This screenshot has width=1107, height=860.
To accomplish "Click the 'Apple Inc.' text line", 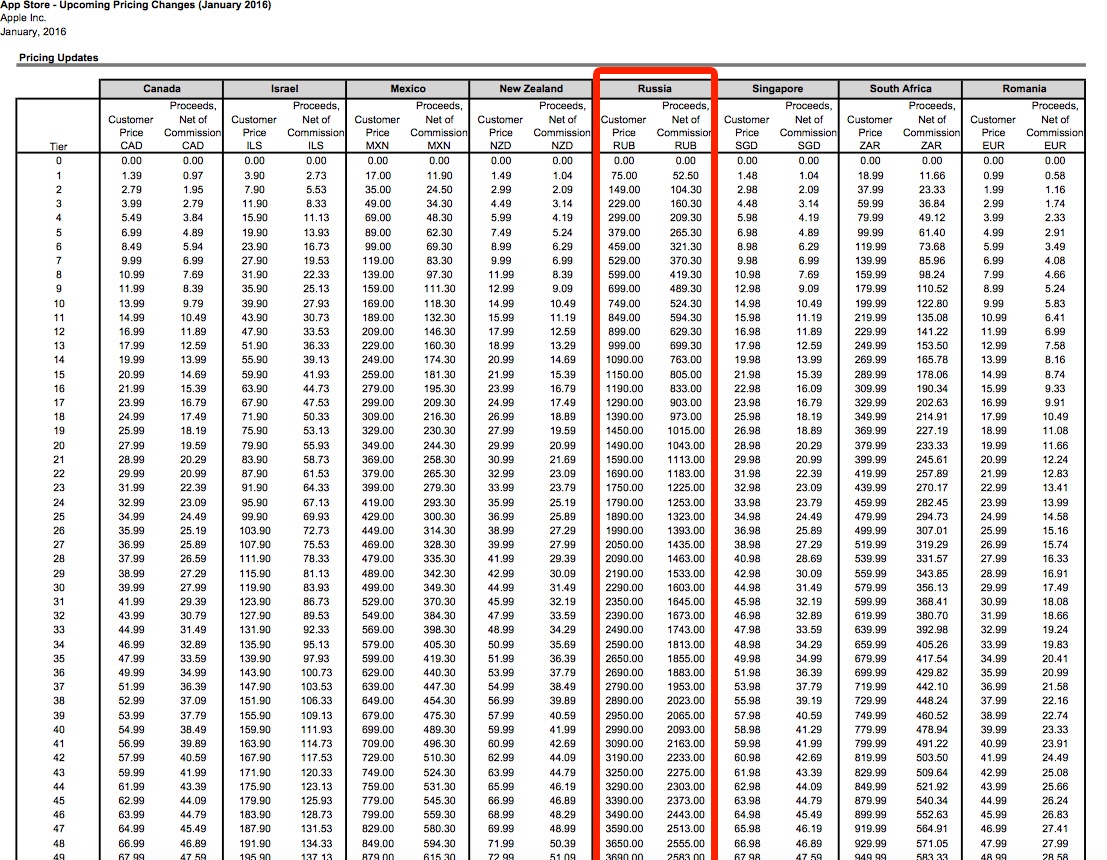I will coord(23,18).
